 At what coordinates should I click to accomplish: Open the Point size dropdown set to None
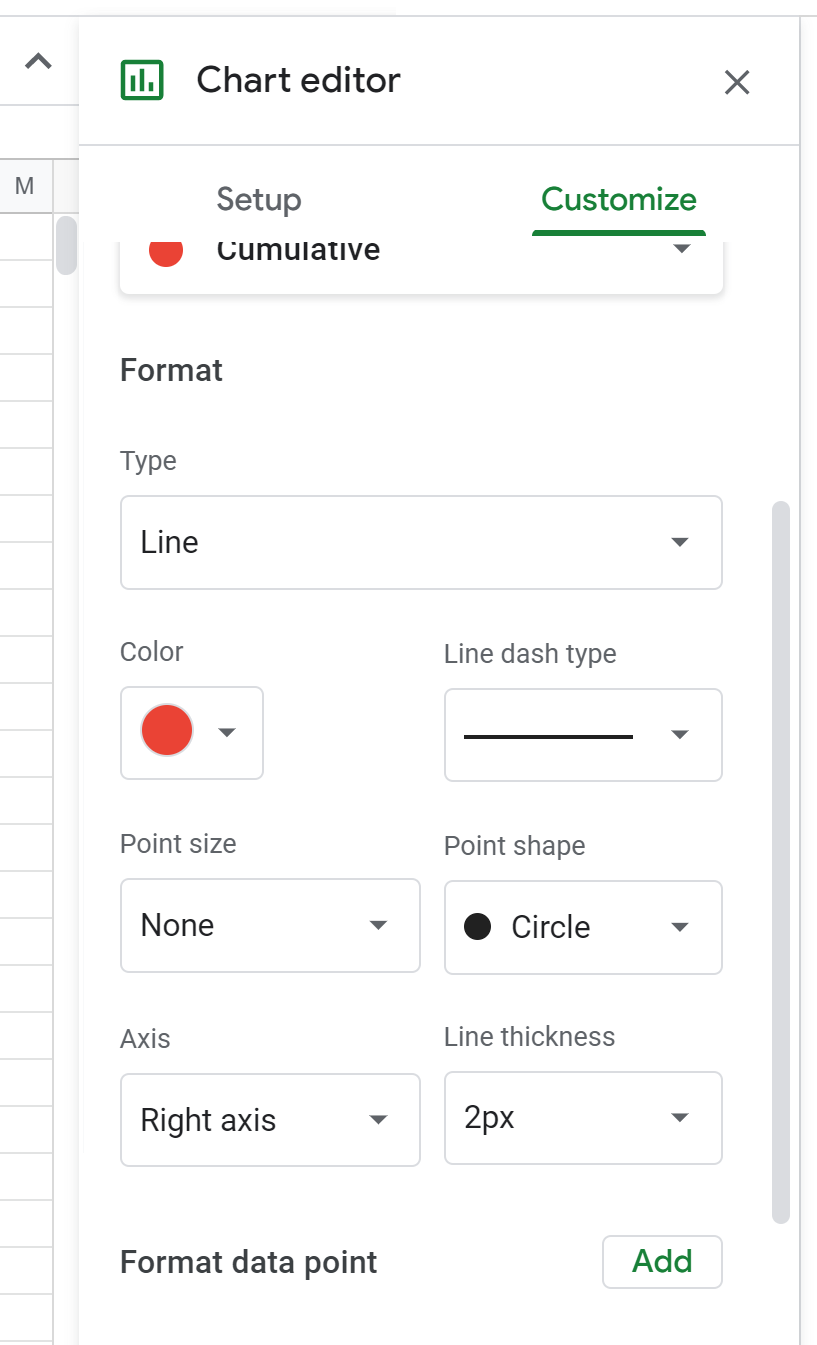click(x=270, y=925)
